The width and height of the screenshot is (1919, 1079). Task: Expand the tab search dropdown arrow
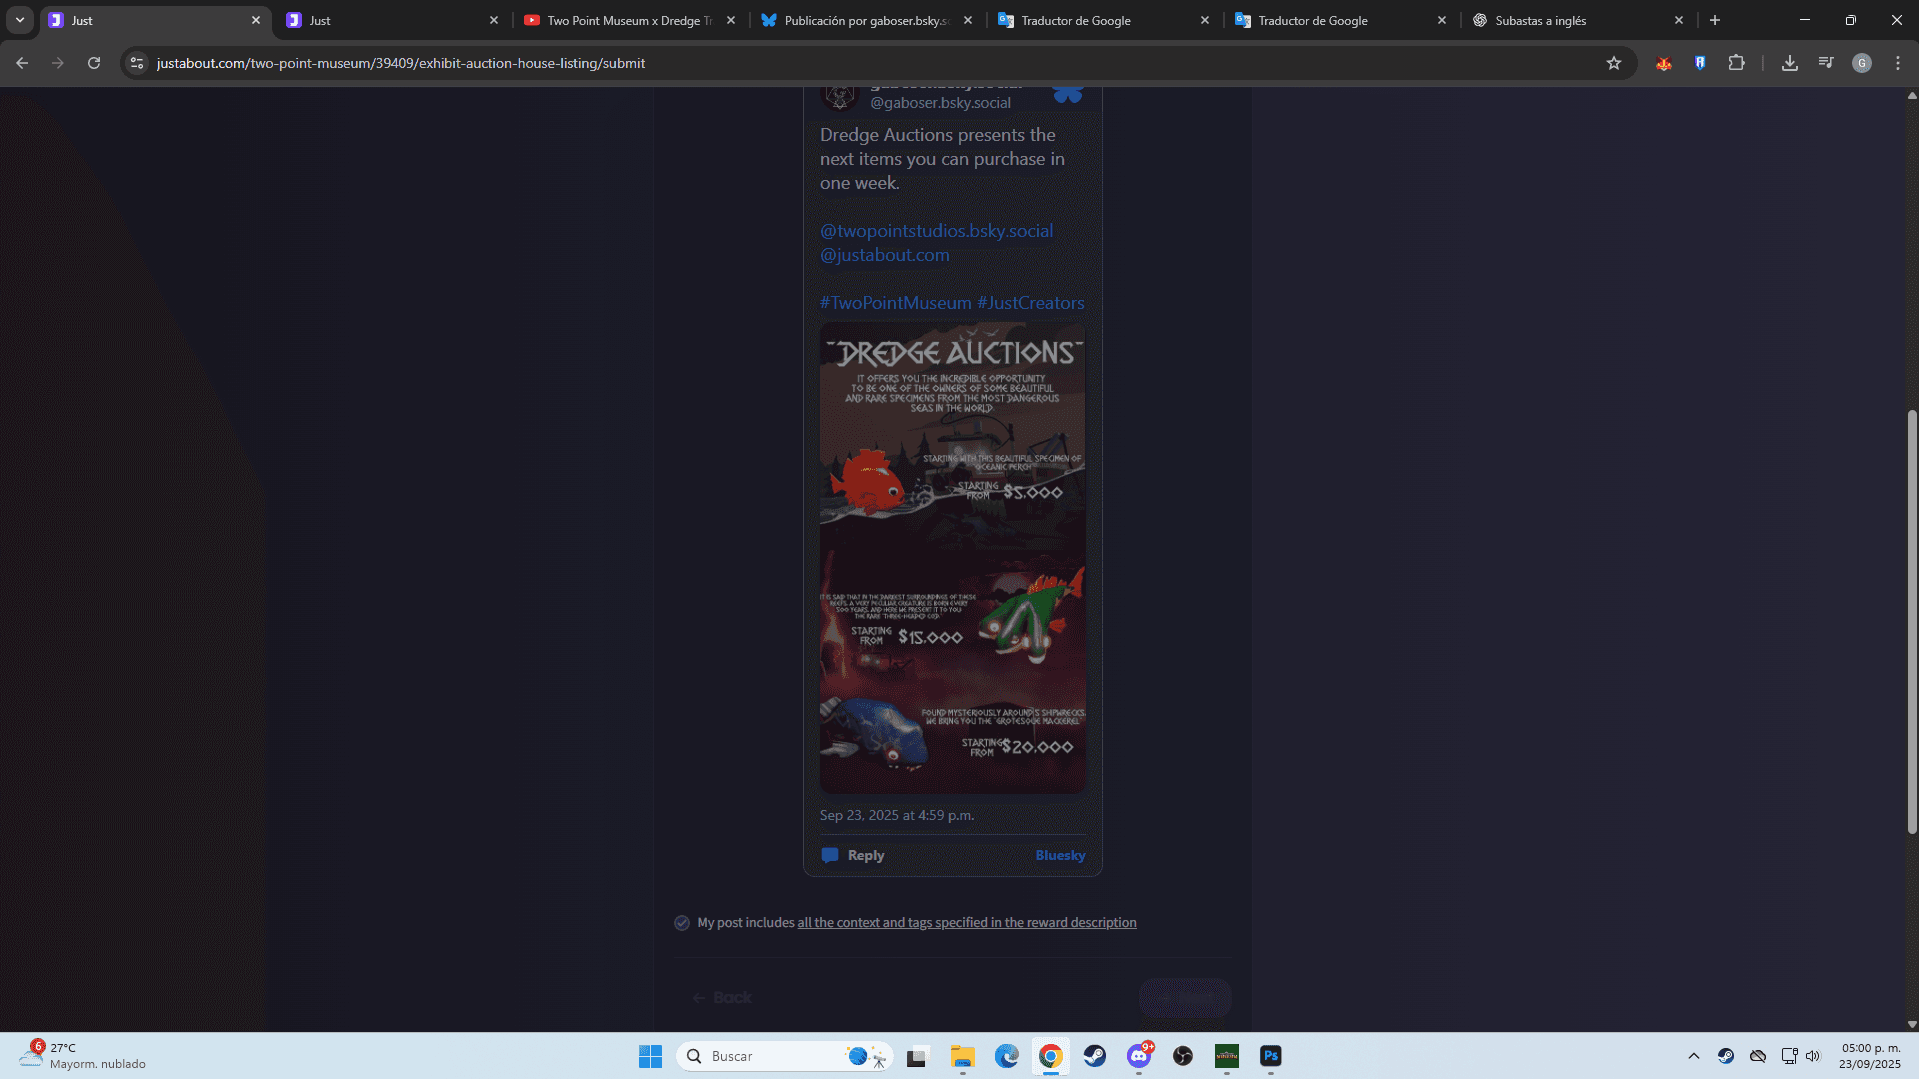20,20
